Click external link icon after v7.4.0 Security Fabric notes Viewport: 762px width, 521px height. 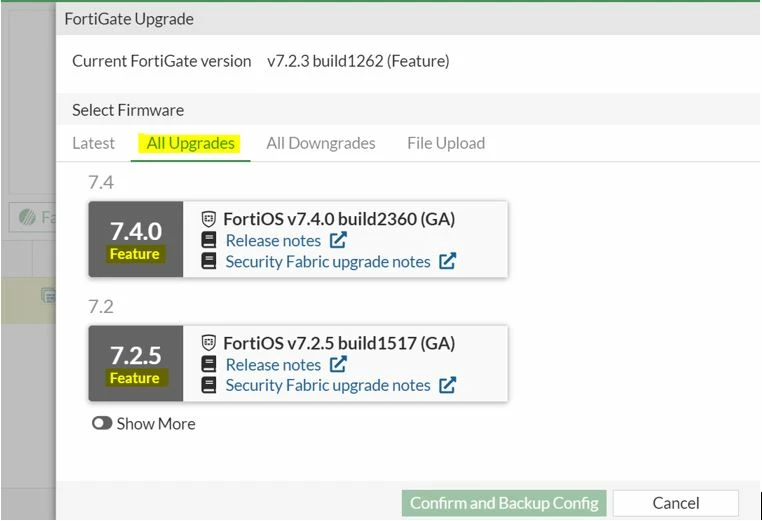click(448, 261)
